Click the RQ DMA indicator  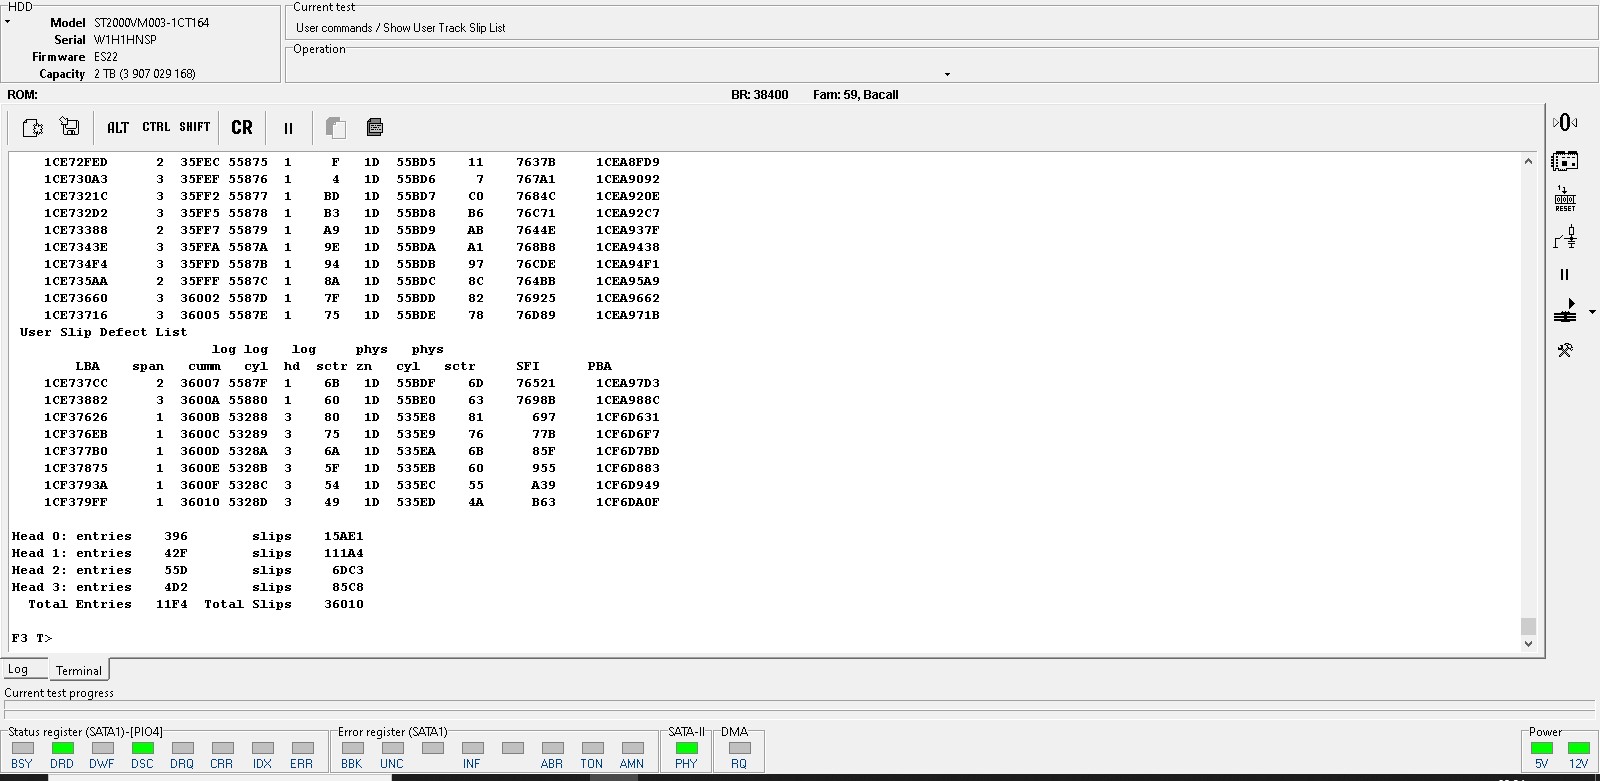pyautogui.click(x=739, y=748)
